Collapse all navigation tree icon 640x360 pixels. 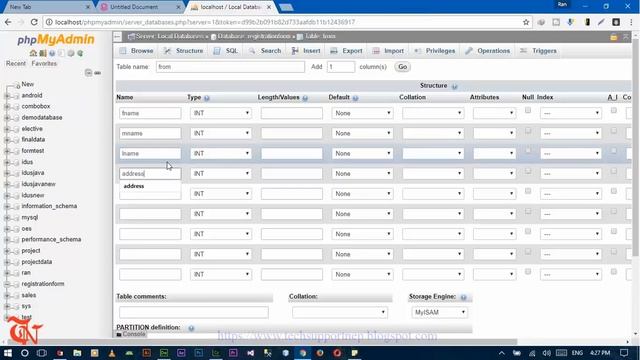(89, 73)
